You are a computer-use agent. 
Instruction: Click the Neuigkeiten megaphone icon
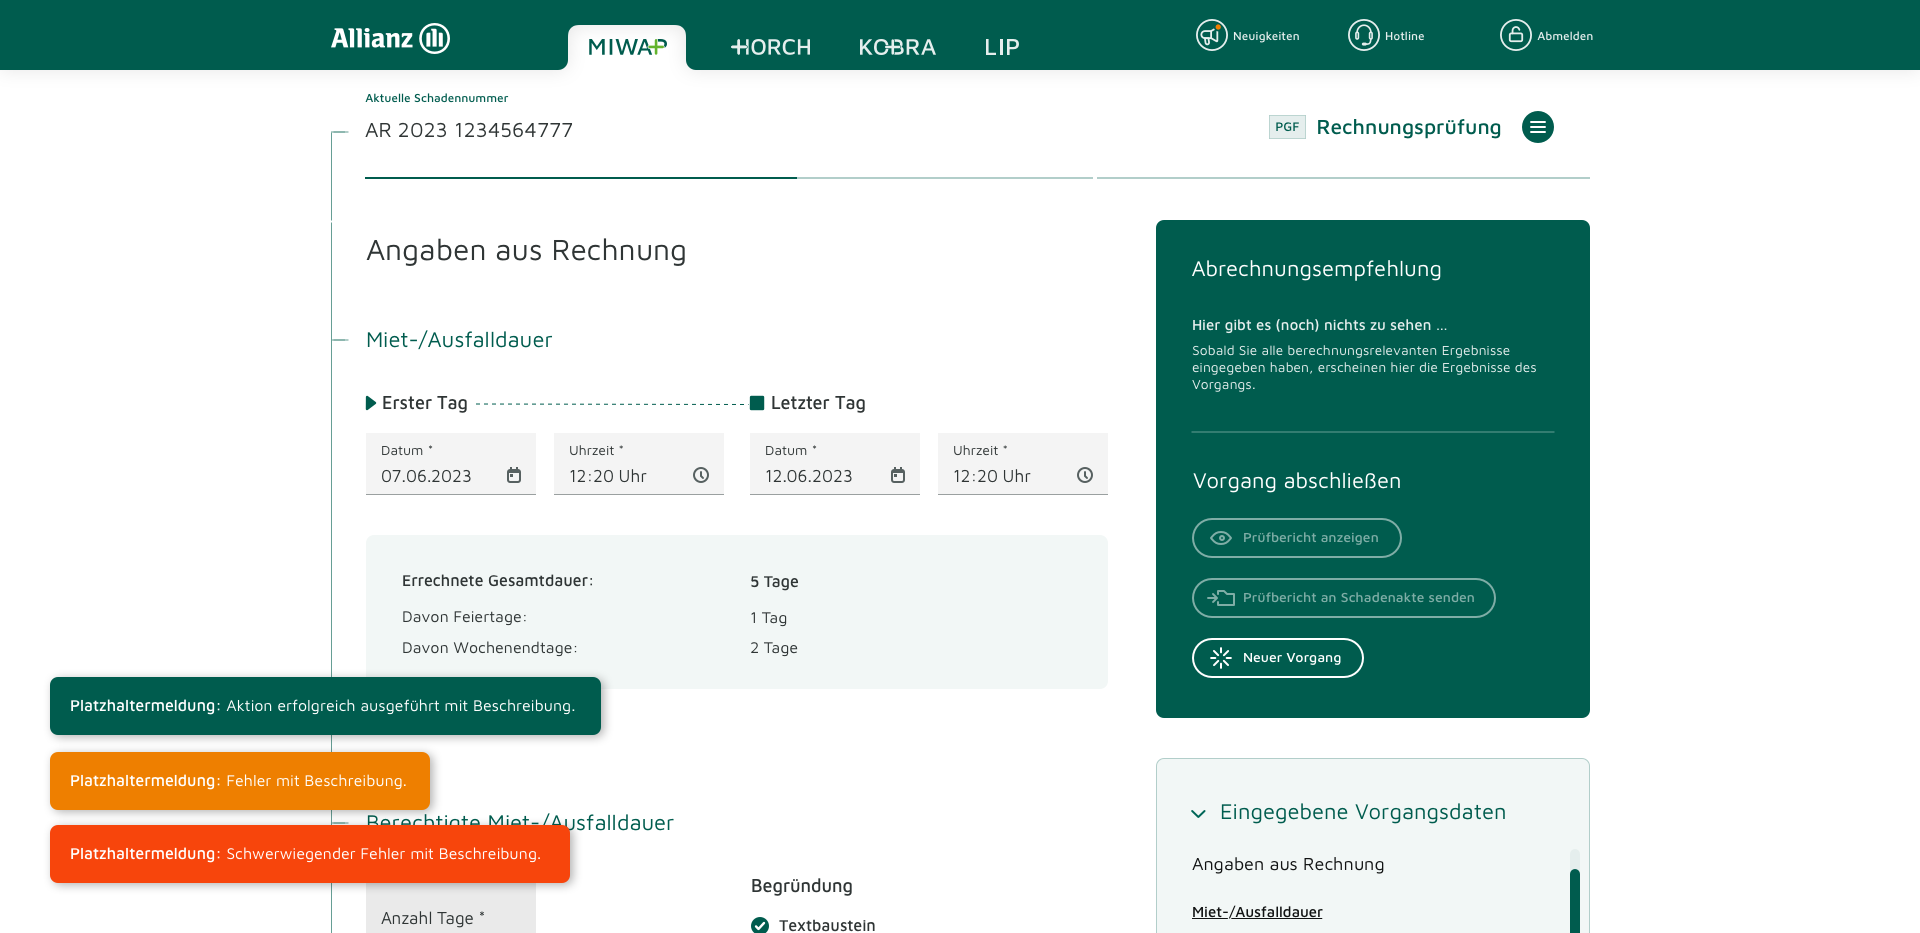click(1211, 35)
